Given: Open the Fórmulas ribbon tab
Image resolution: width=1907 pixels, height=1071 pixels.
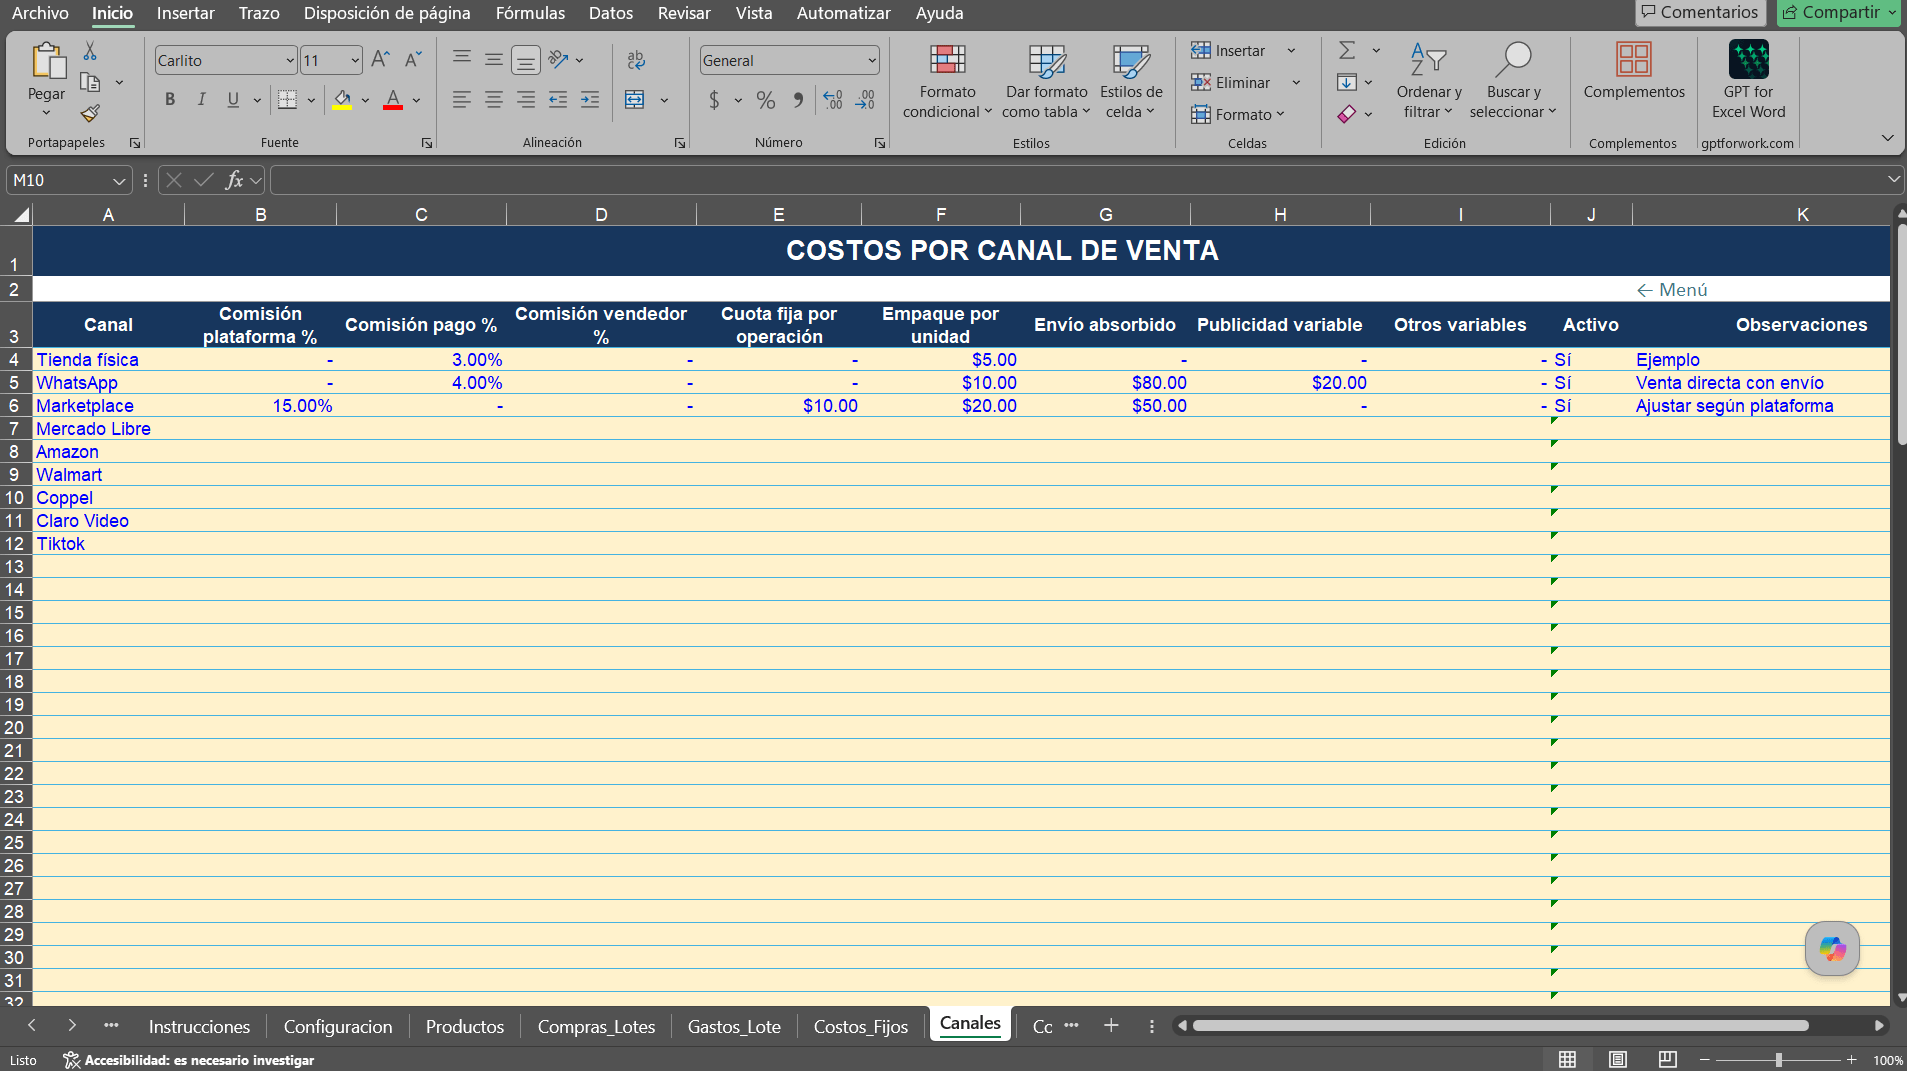Looking at the screenshot, I should (x=530, y=13).
